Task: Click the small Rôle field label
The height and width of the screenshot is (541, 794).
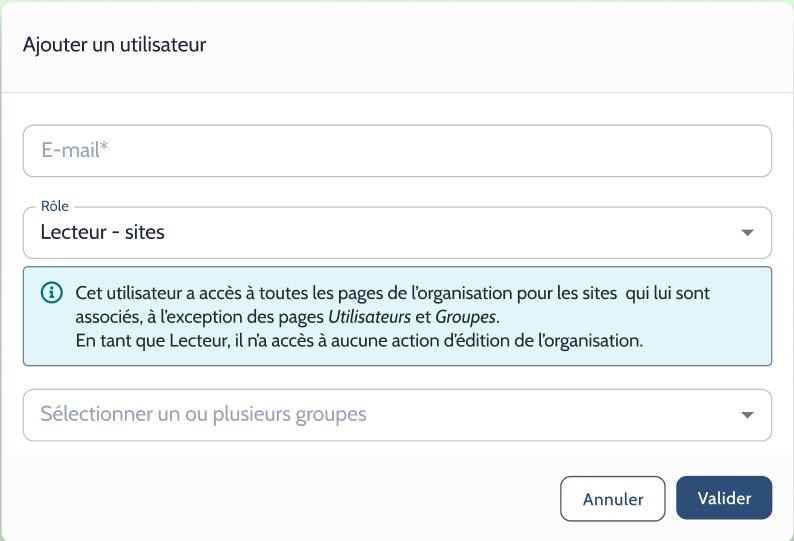Action: click(x=55, y=206)
